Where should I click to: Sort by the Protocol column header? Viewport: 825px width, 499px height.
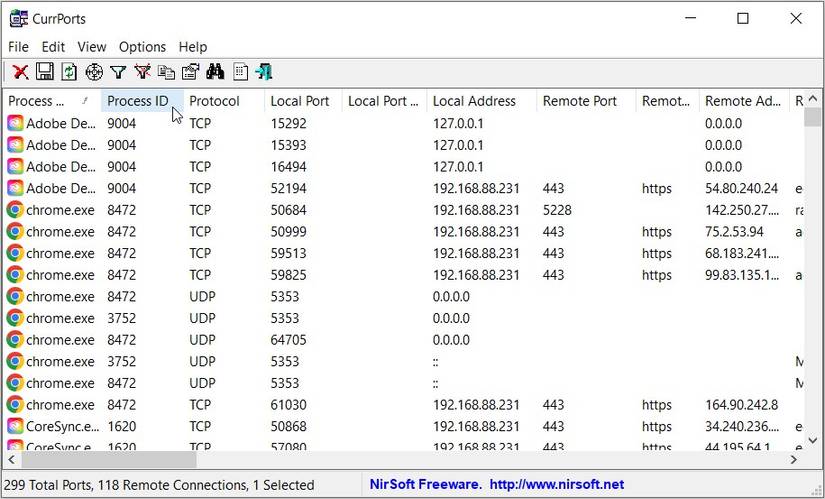tap(224, 101)
